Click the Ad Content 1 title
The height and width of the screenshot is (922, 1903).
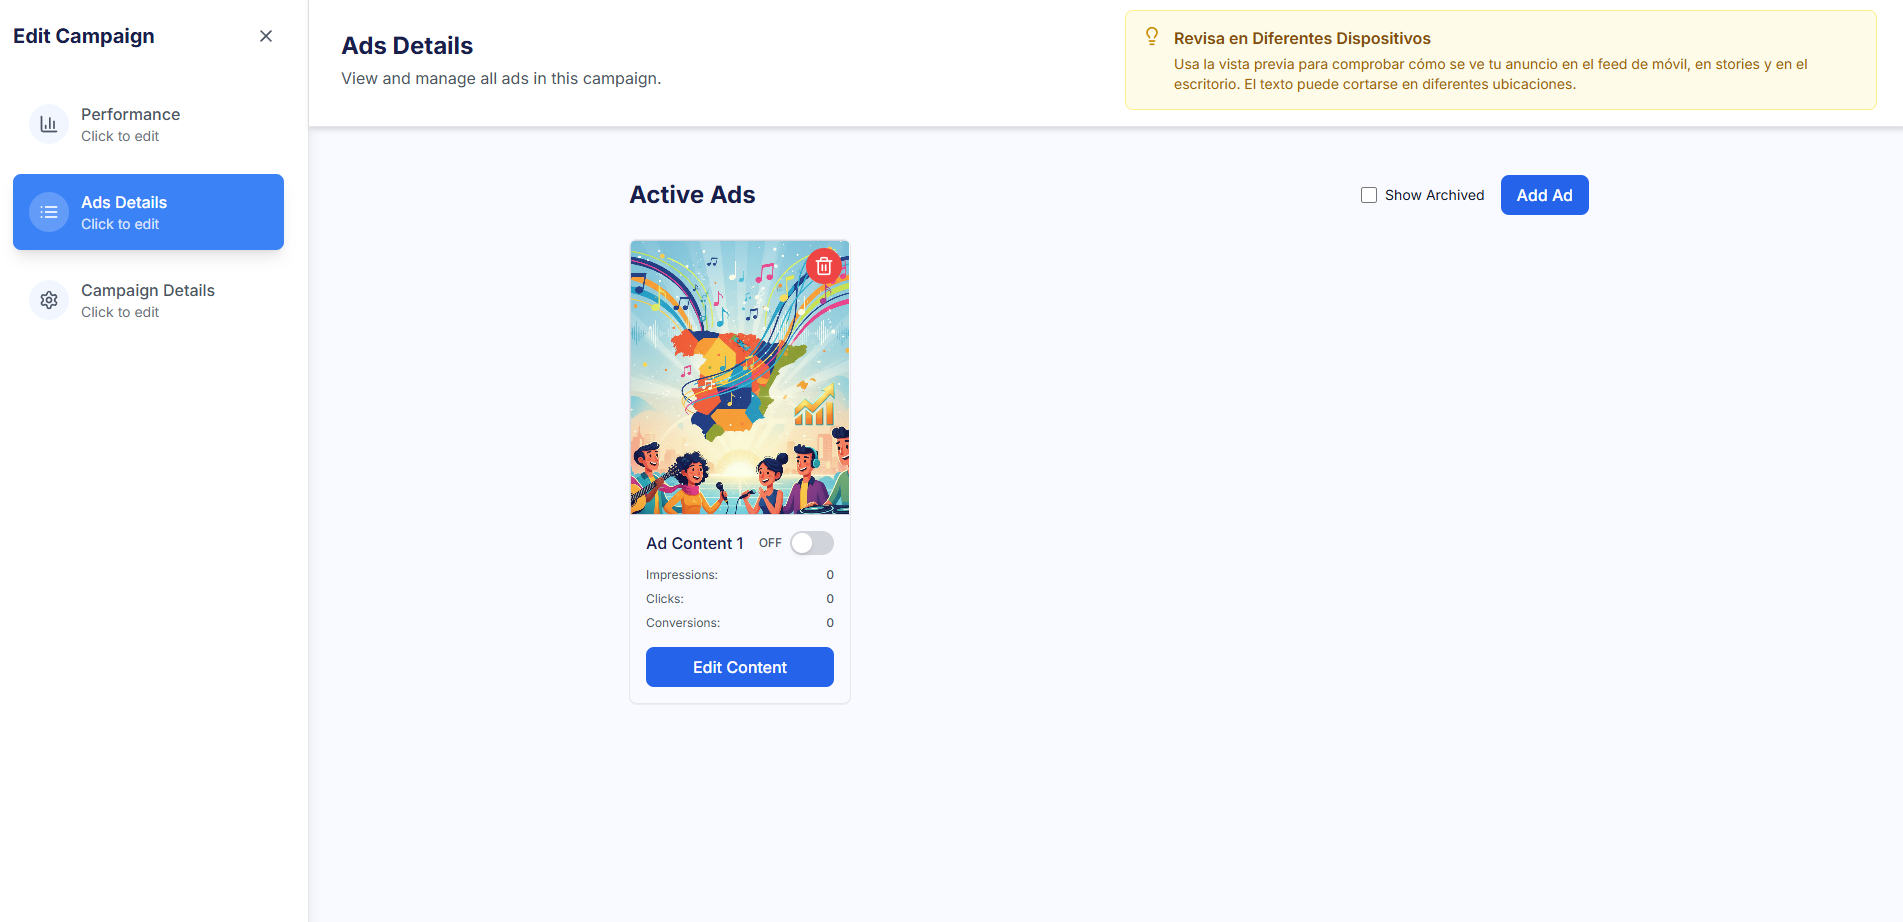694,543
